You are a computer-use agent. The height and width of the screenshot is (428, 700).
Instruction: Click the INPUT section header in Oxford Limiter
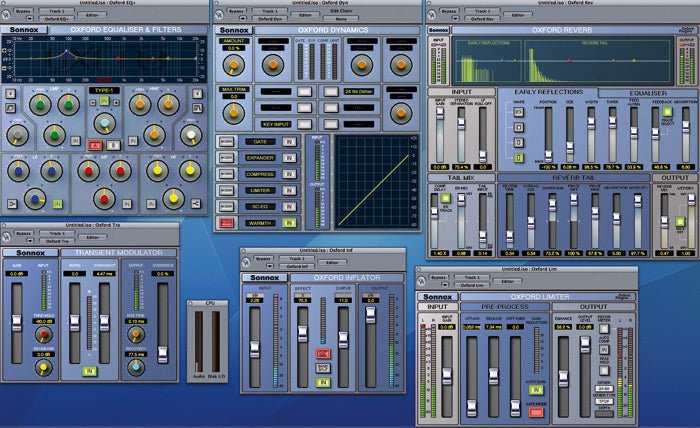coord(438,307)
